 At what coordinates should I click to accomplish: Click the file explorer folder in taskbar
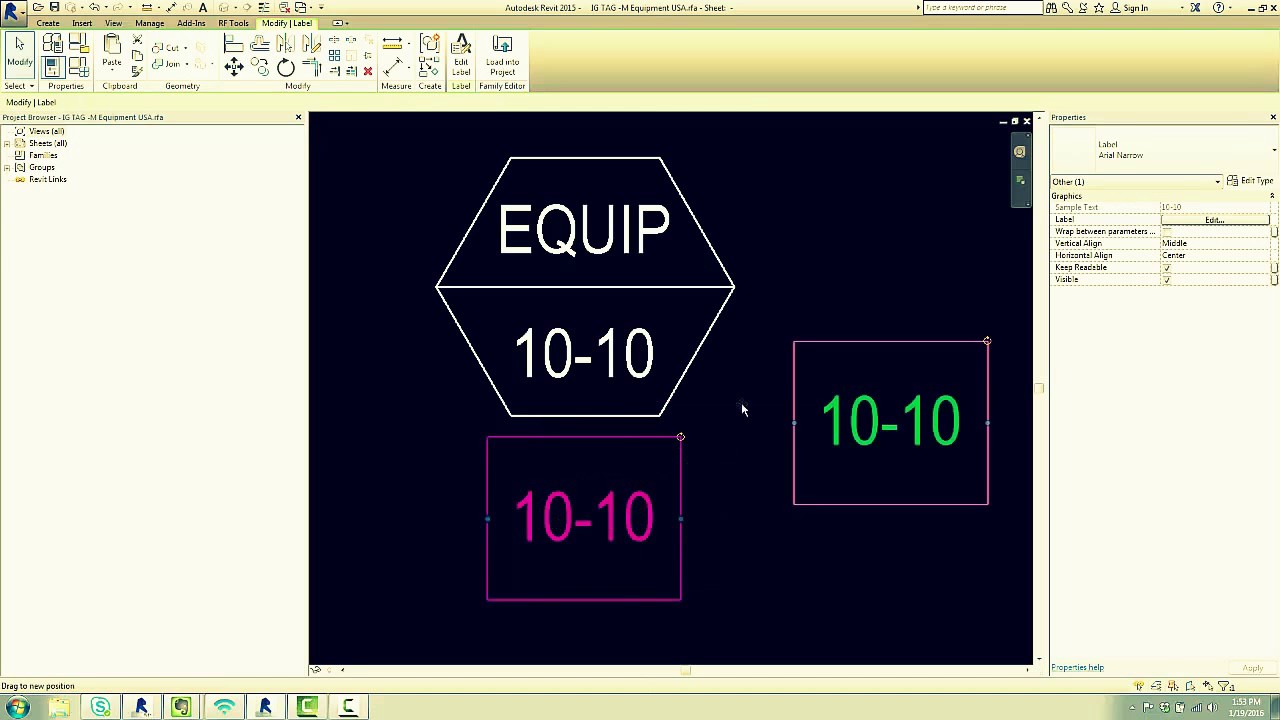point(58,708)
